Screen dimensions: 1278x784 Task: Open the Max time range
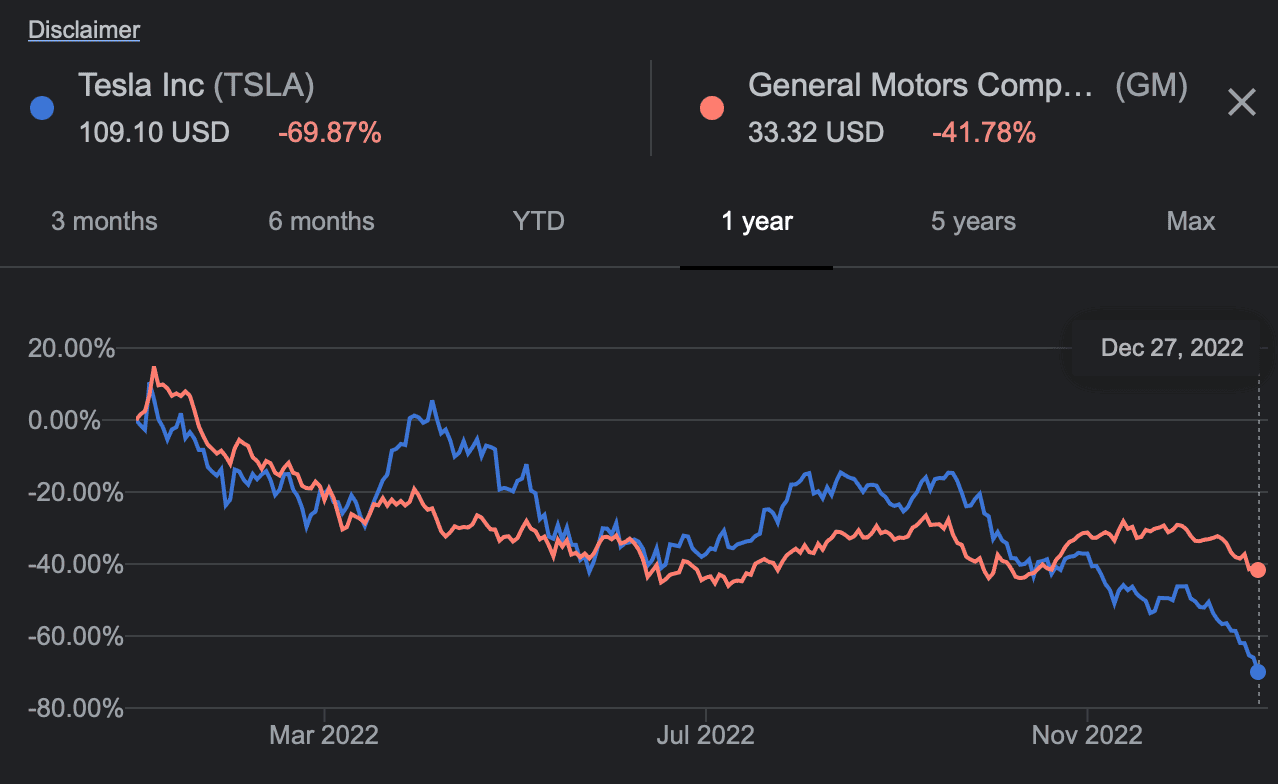(1190, 221)
